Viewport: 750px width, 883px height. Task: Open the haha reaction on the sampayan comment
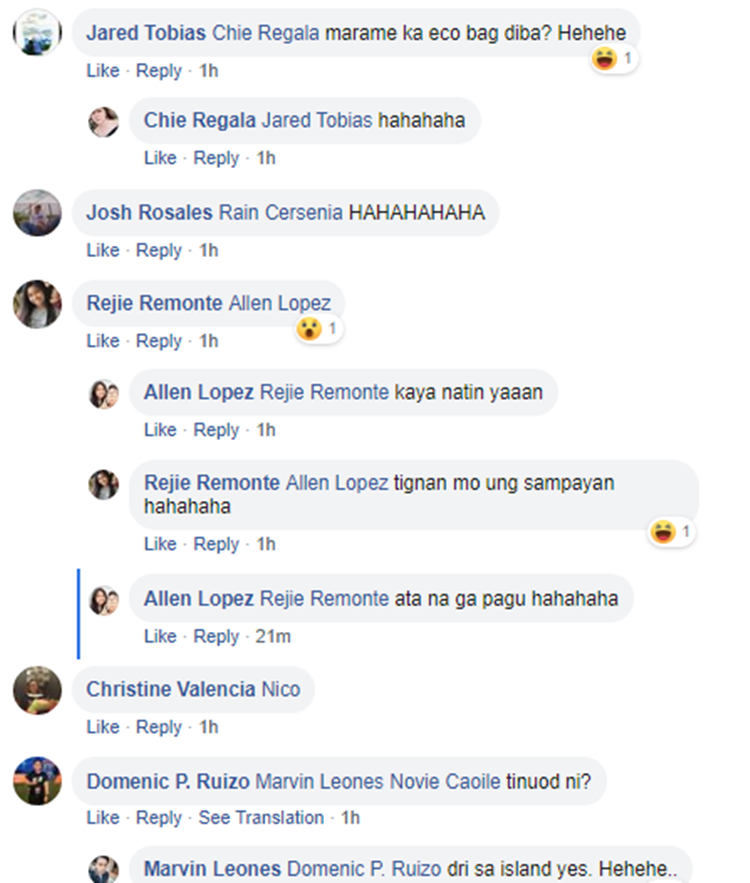tap(672, 532)
